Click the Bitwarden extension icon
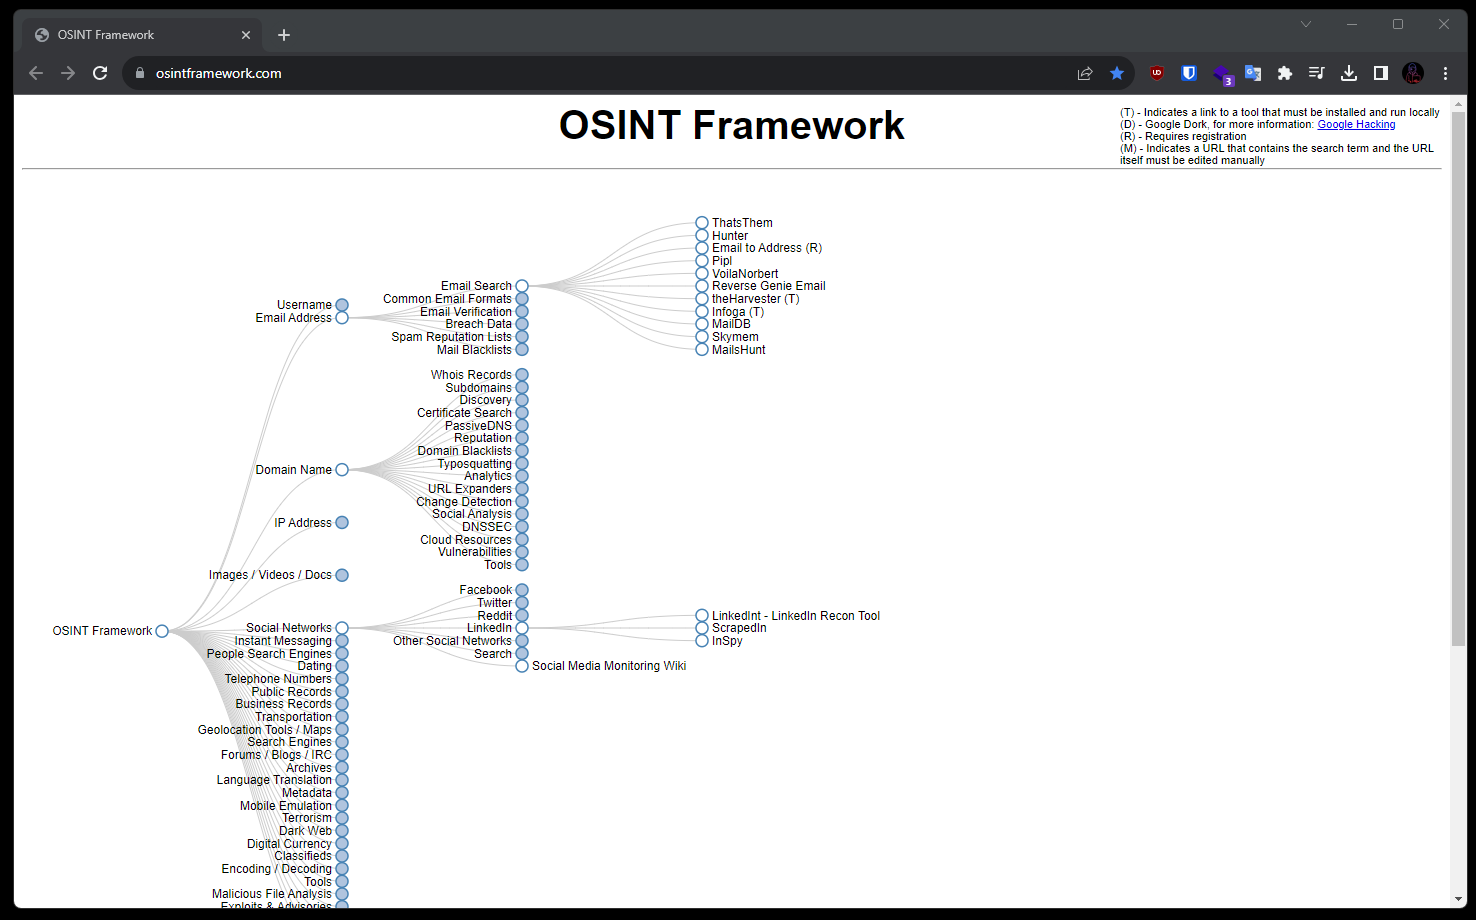 pyautogui.click(x=1189, y=73)
